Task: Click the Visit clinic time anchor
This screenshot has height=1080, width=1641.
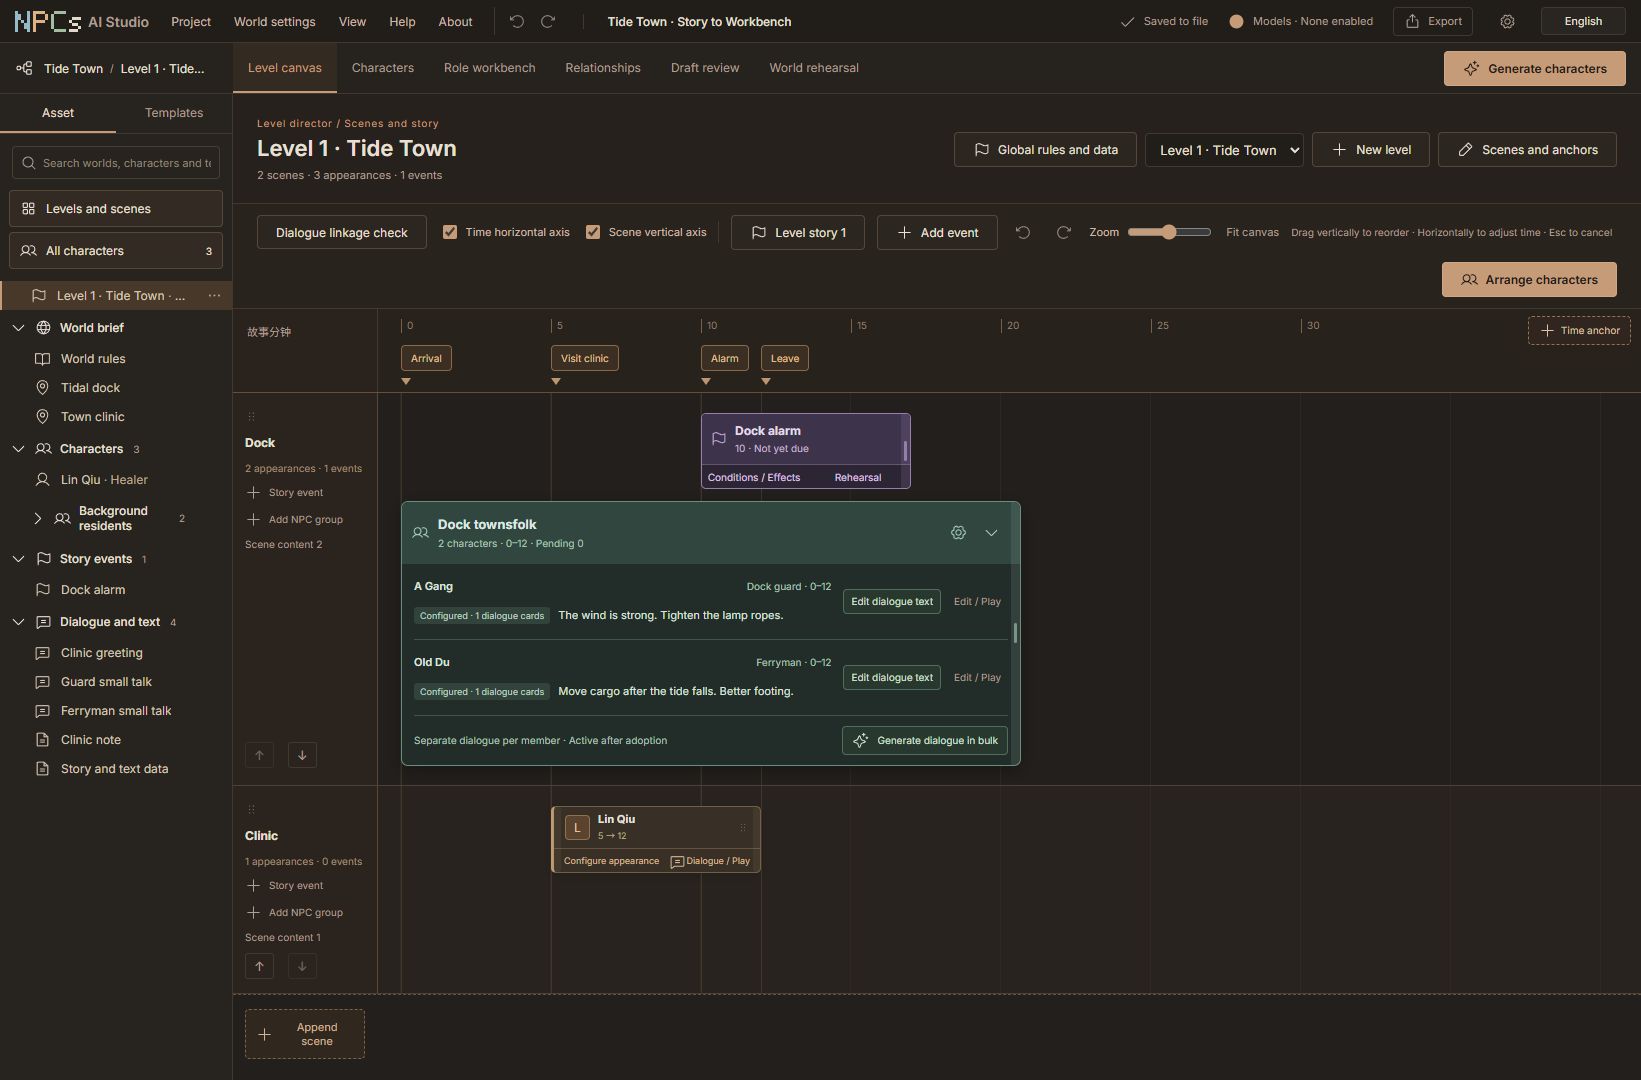Action: (585, 358)
